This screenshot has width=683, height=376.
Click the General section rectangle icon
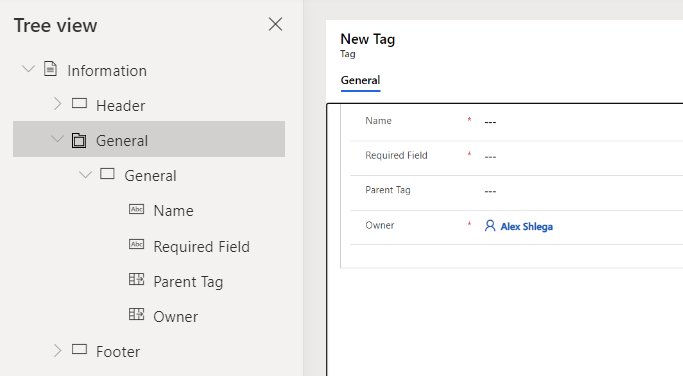click(x=107, y=174)
